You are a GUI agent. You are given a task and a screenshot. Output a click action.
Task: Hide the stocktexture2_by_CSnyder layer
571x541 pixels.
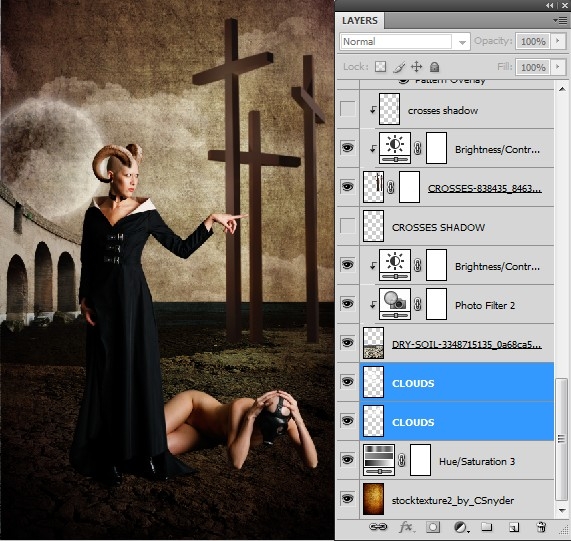(x=348, y=498)
